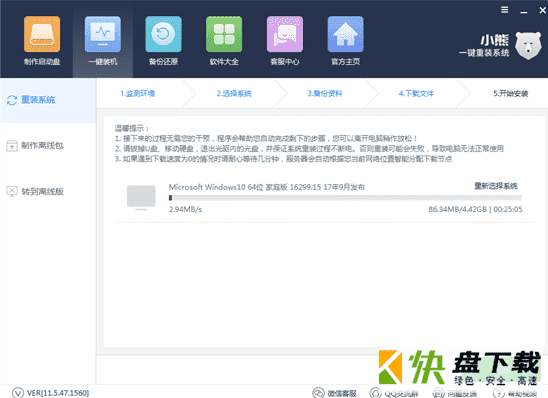The height and width of the screenshot is (398, 548).
Task: Click the Windows10 download progress bar
Action: 345,198
